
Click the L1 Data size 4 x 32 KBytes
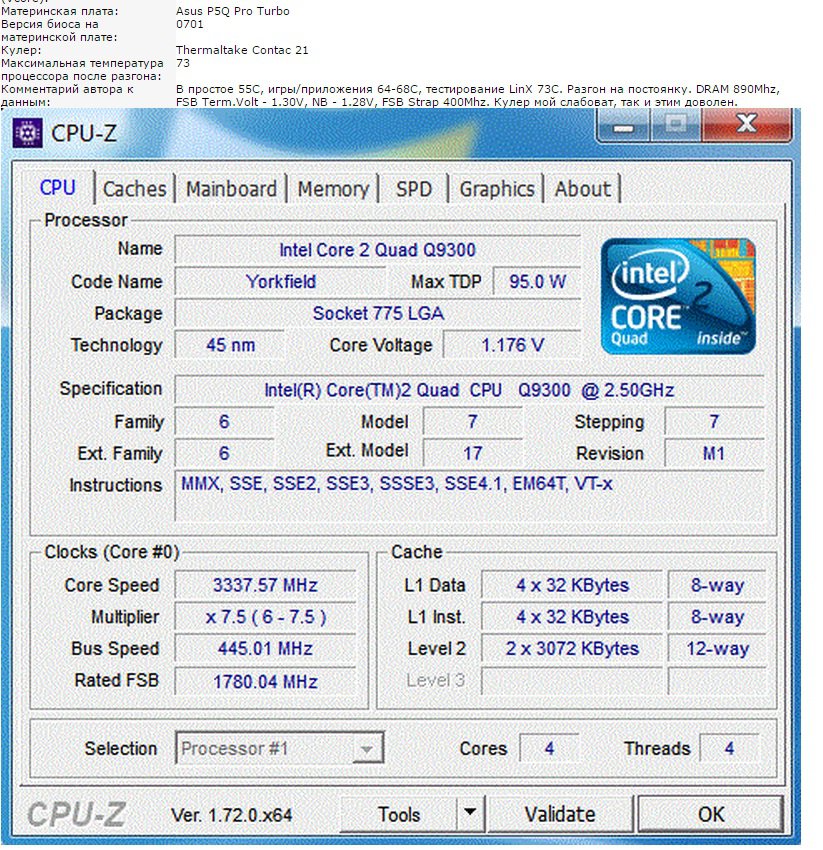point(572,585)
